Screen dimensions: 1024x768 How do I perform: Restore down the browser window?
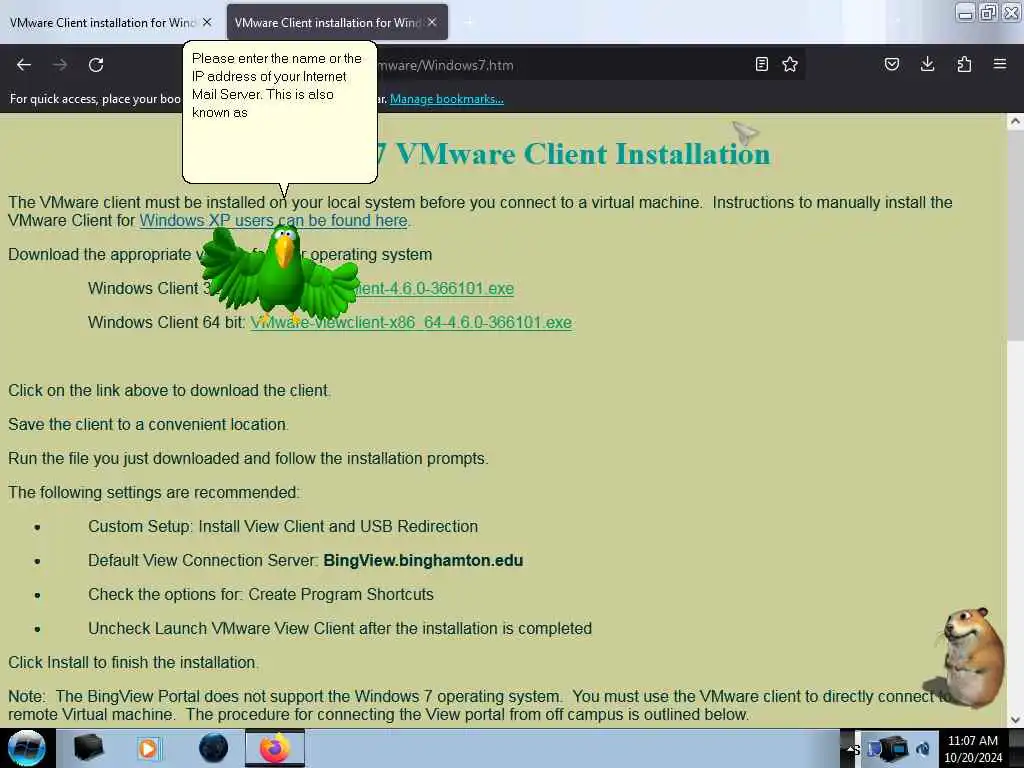(989, 12)
